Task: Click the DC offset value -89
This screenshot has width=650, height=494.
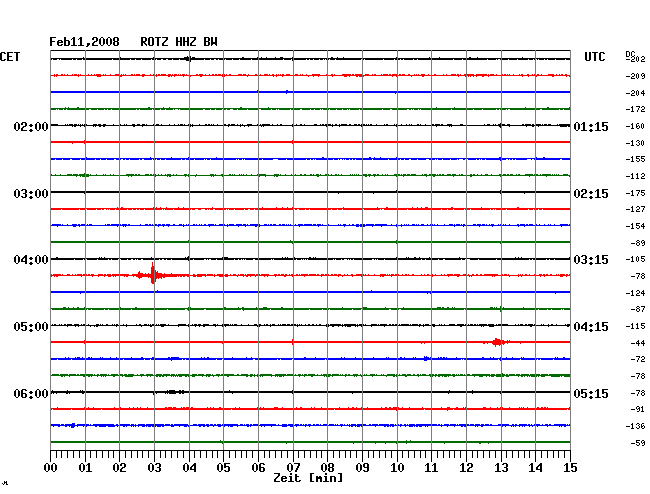Action: 638,243
